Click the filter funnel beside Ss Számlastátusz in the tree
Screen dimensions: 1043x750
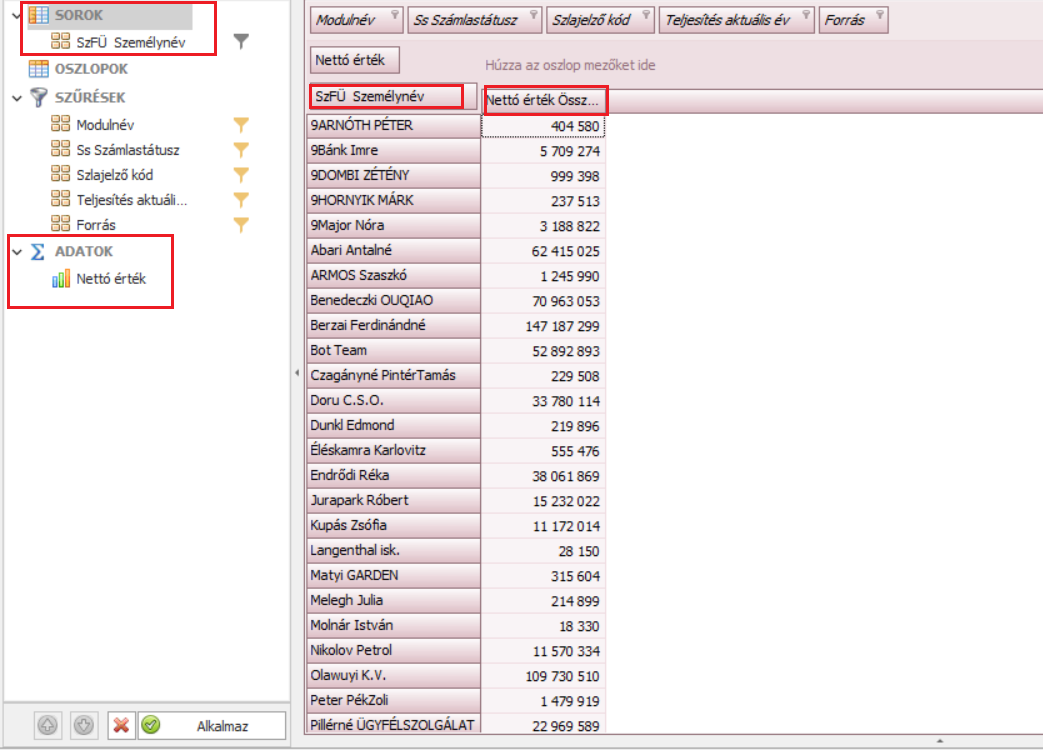[240, 150]
